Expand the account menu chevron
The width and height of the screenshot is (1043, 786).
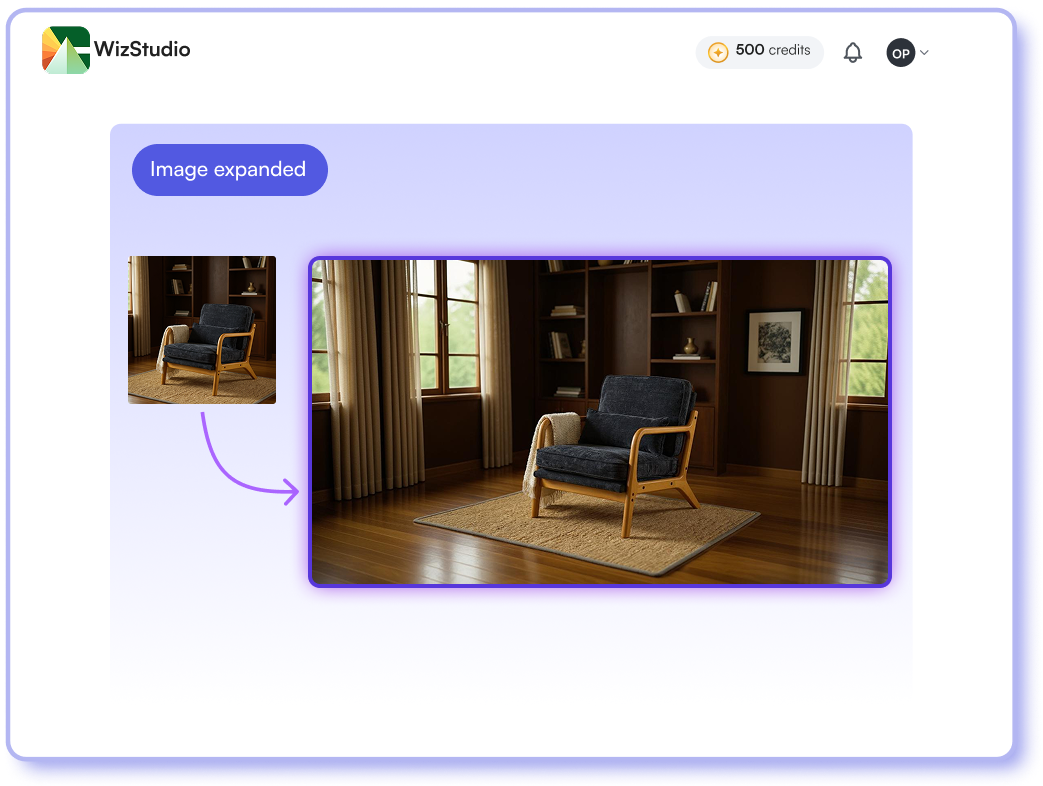tap(924, 53)
